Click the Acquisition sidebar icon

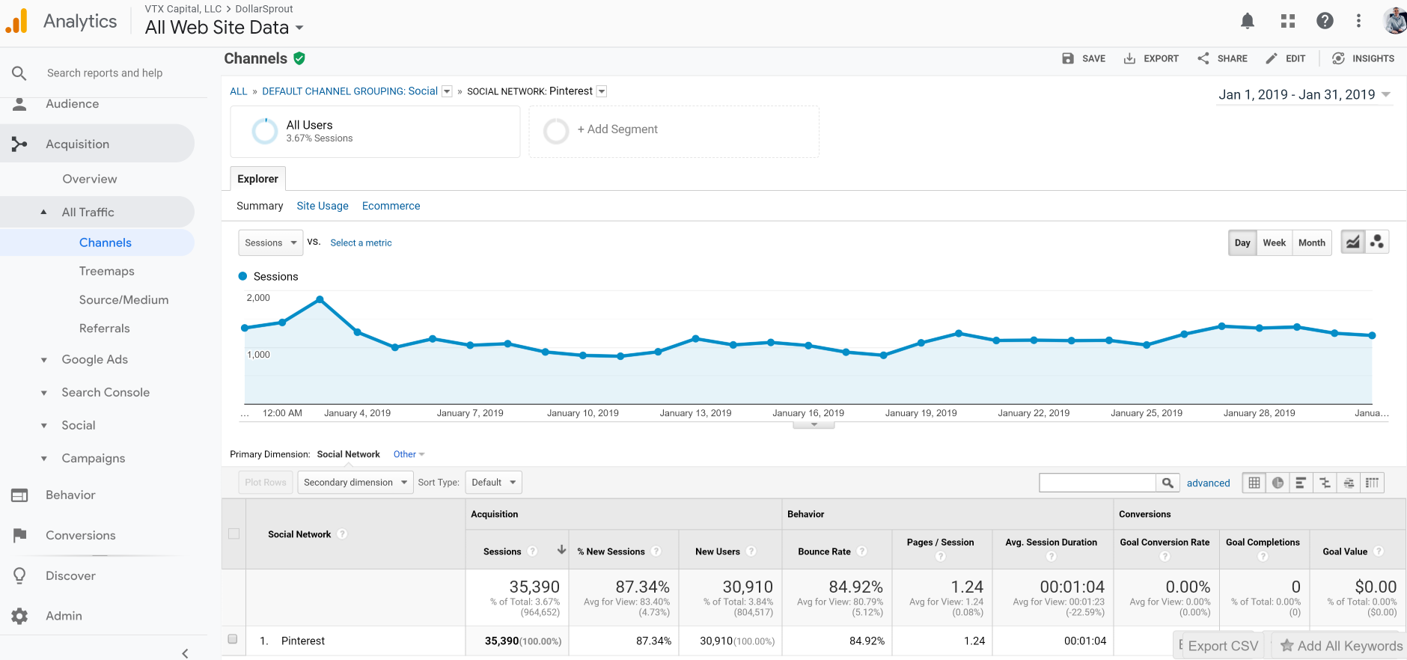[x=19, y=144]
